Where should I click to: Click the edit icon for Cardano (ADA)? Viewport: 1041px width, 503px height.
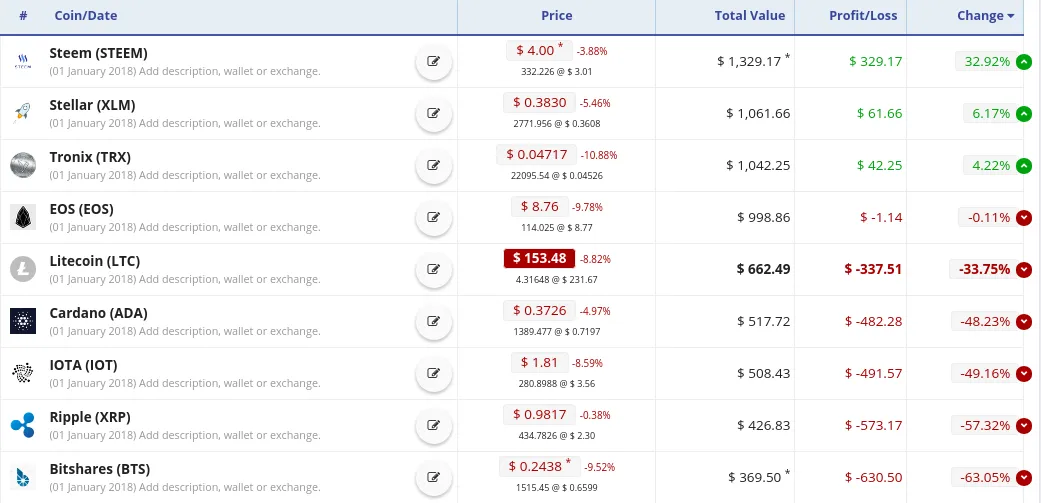point(434,322)
